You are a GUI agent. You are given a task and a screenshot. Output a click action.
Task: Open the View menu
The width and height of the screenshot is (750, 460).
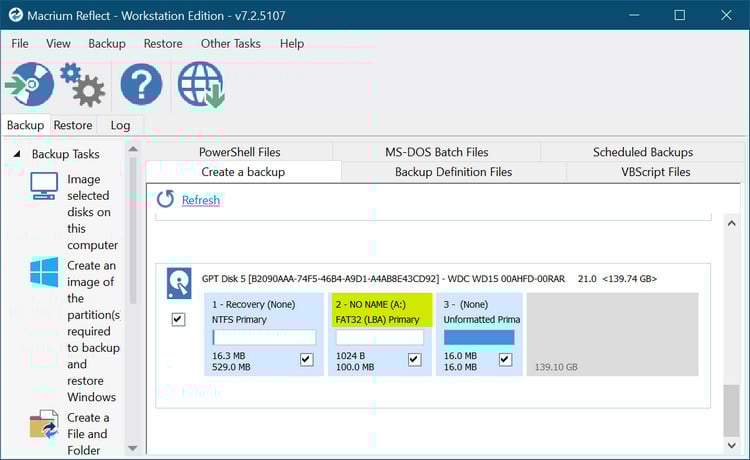[x=58, y=44]
